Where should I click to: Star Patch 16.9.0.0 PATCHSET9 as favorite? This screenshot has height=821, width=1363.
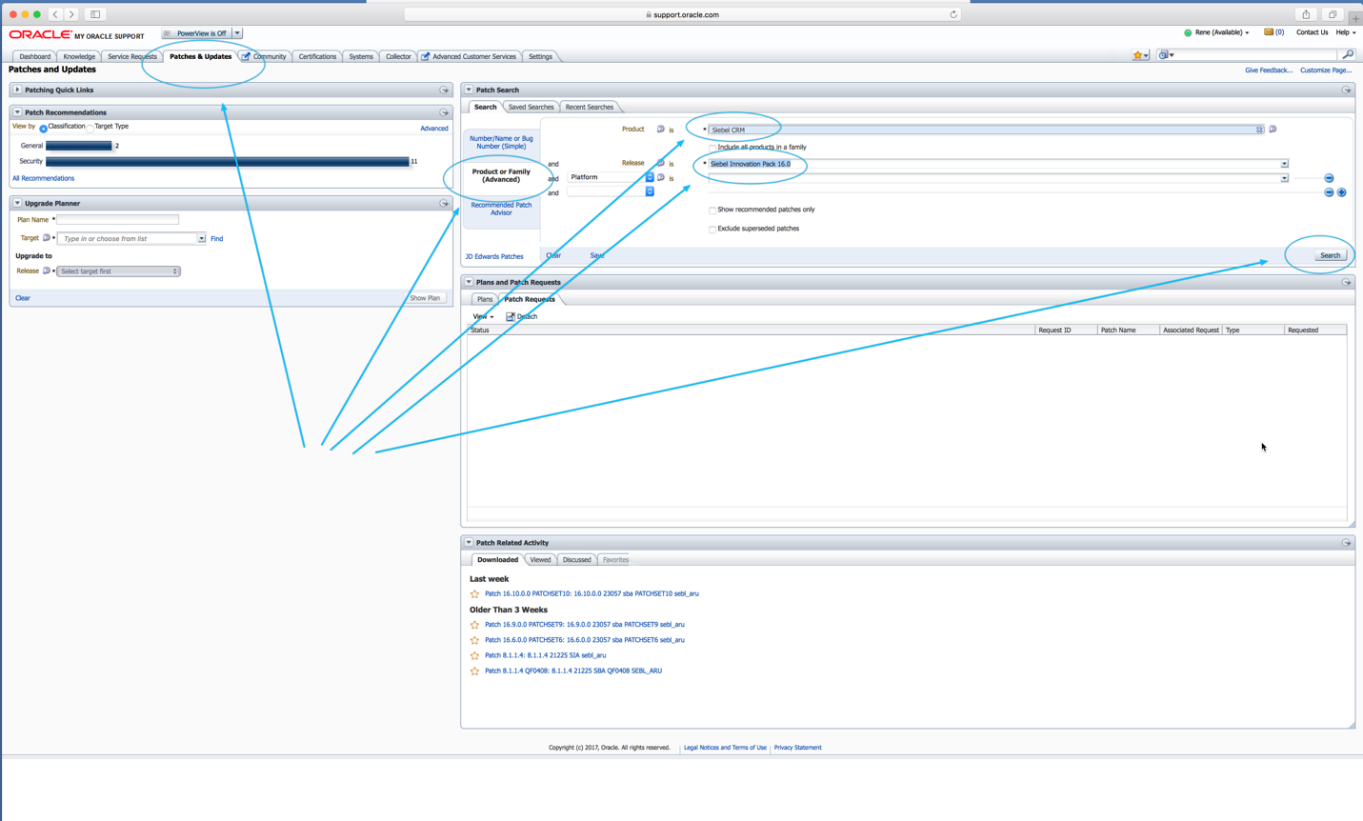click(x=475, y=625)
